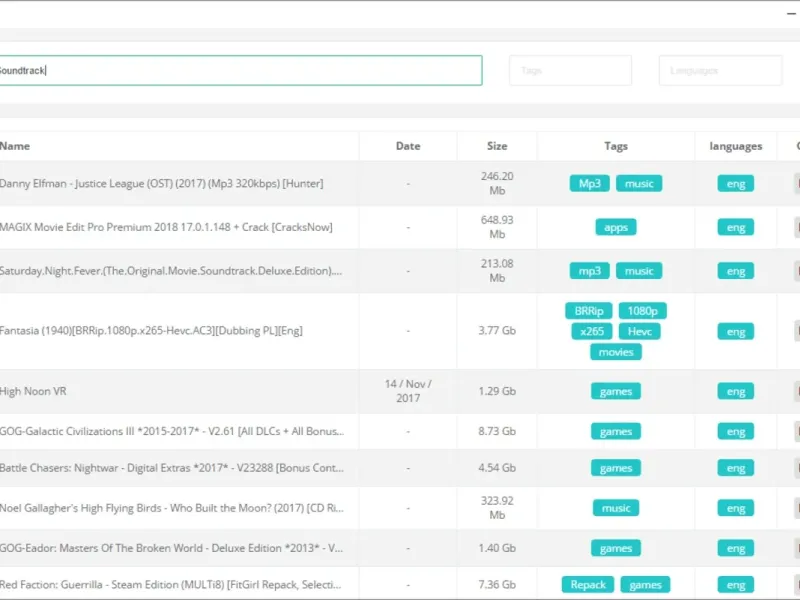Click music tag on Danny Elfman row
Image resolution: width=800 pixels, height=600 pixels.
click(639, 184)
